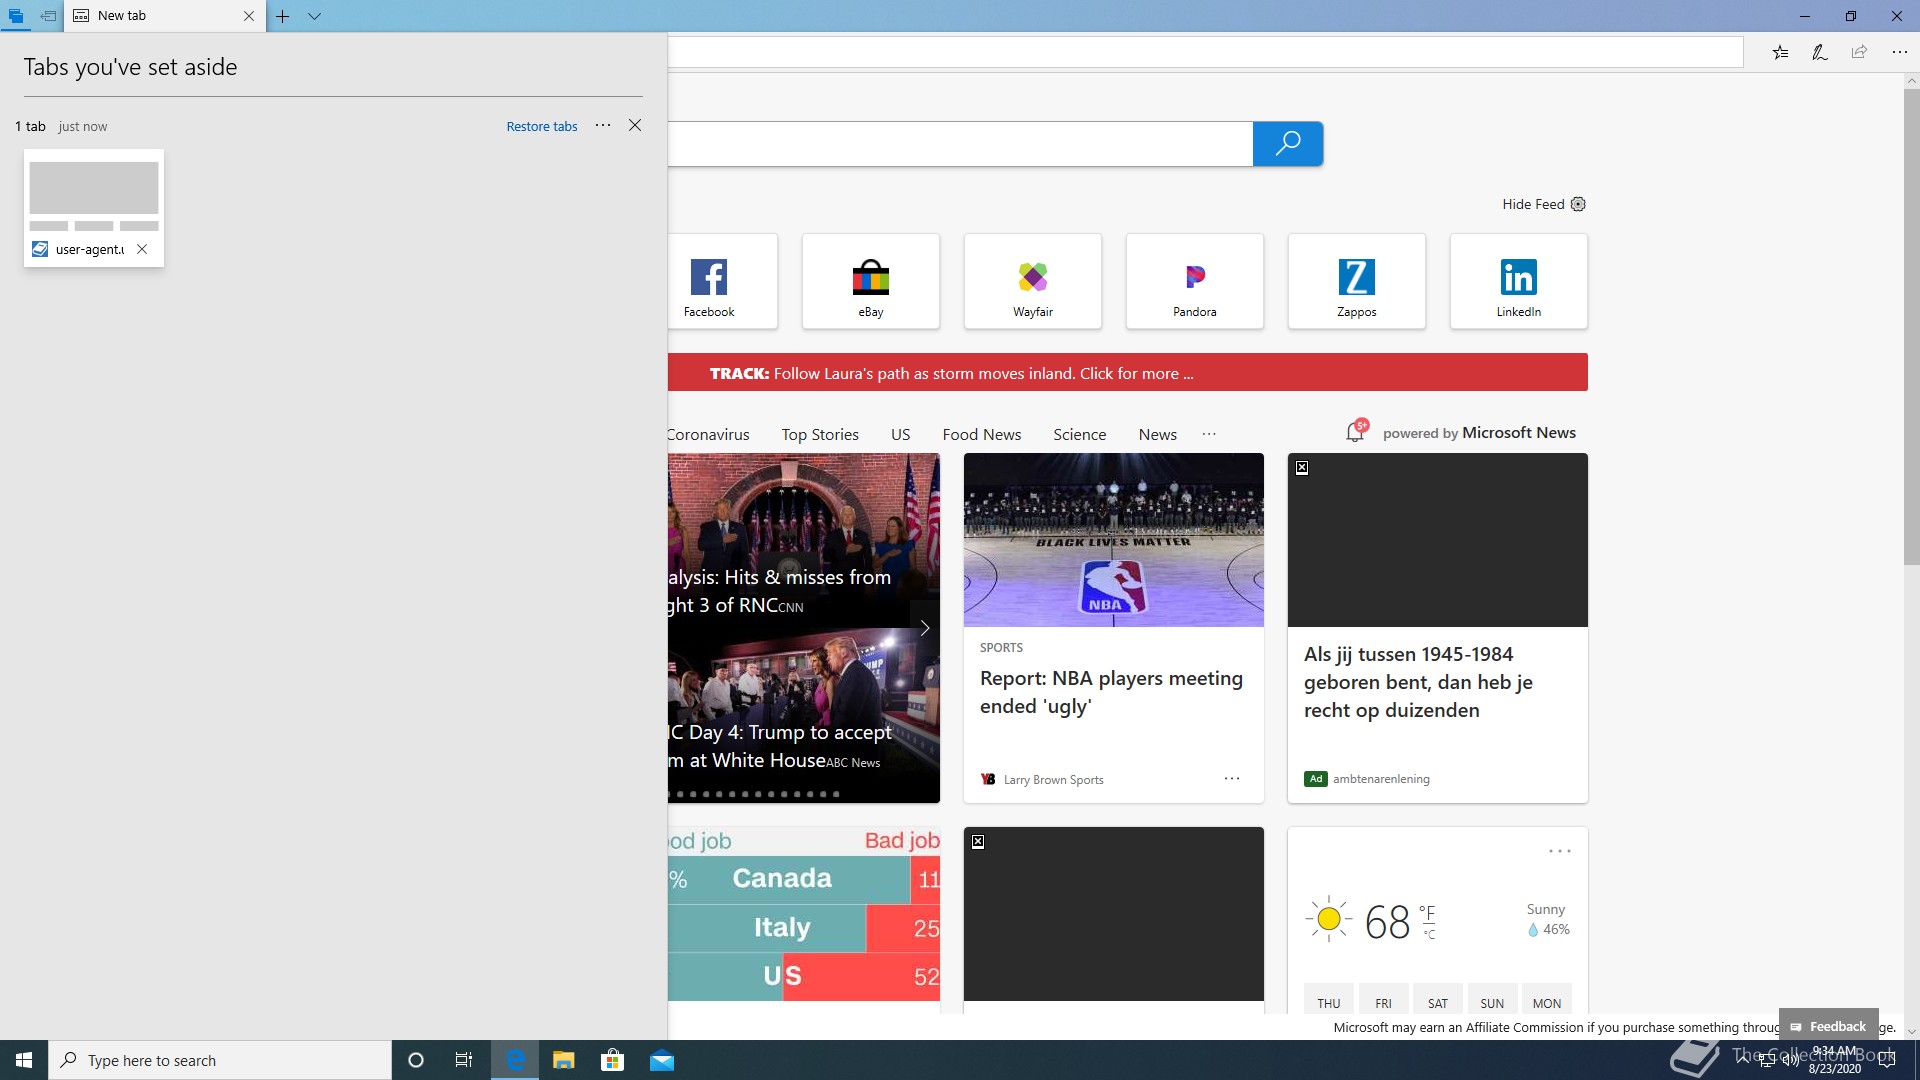The height and width of the screenshot is (1080, 1920).
Task: Open Cortana from the taskbar
Action: click(416, 1060)
